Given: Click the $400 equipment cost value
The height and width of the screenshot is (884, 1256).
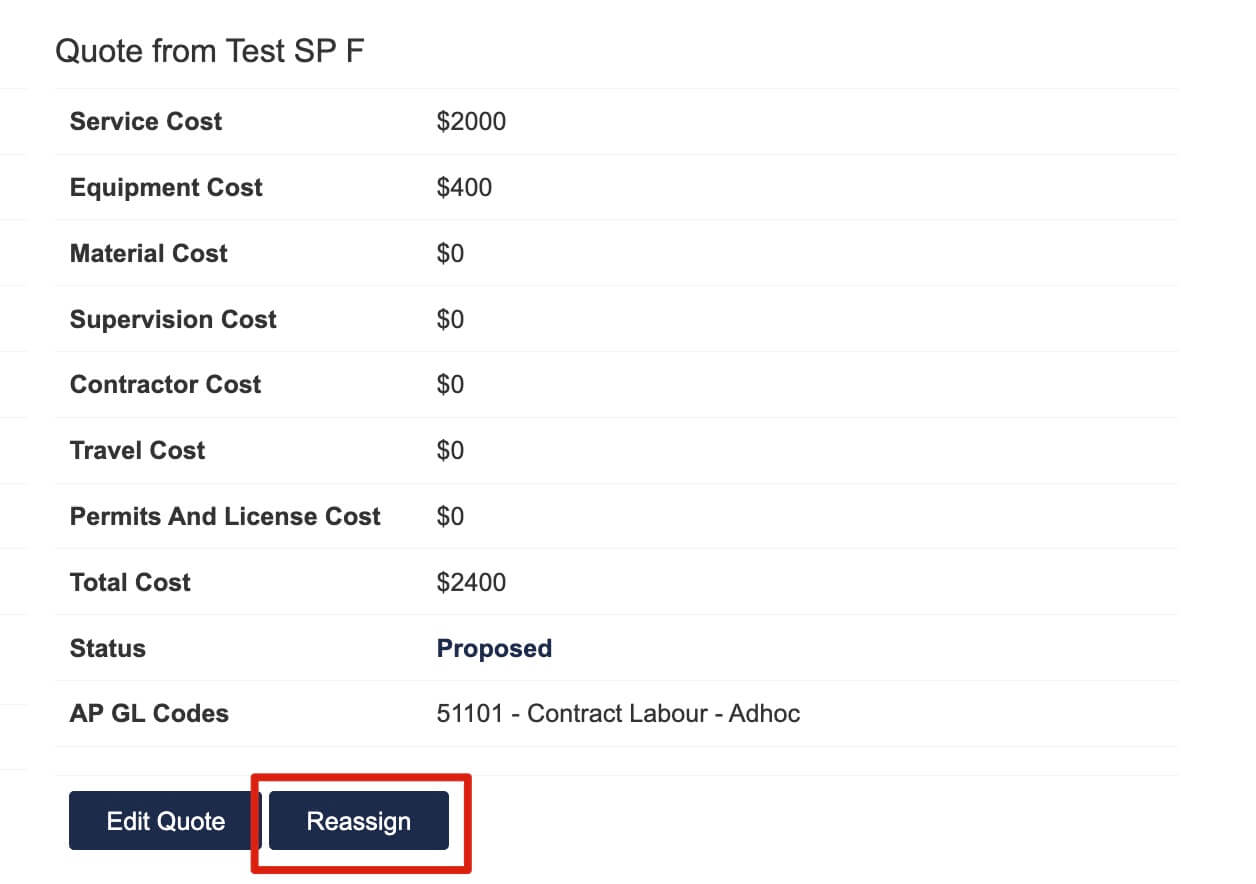Looking at the screenshot, I should [464, 187].
